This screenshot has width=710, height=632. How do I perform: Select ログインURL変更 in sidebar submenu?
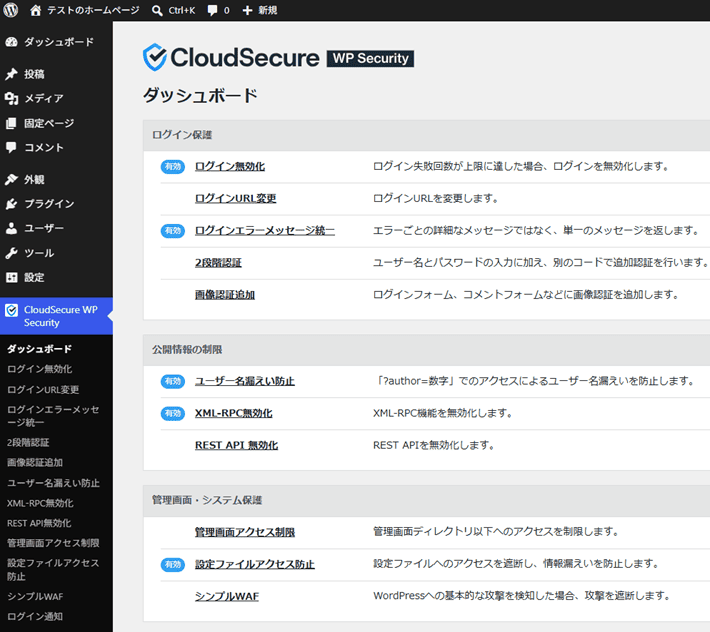point(43,389)
